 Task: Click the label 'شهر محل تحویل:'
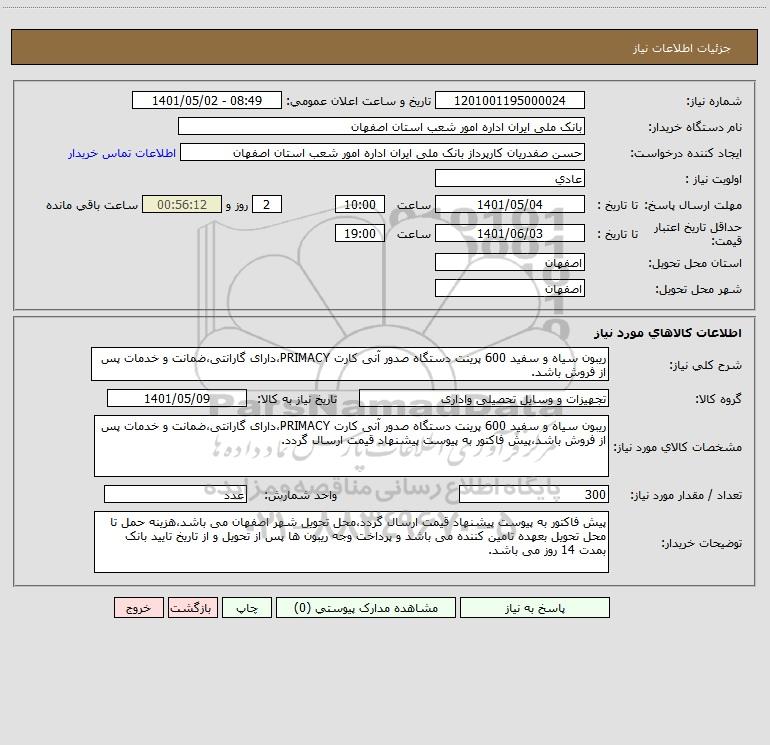tap(698, 289)
